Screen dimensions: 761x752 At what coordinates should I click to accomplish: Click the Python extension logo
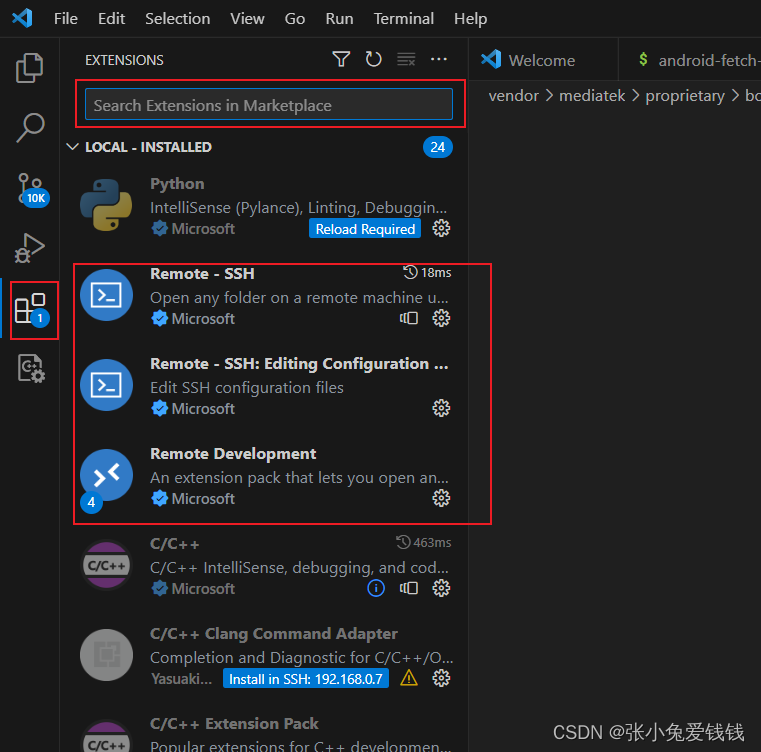click(106, 205)
